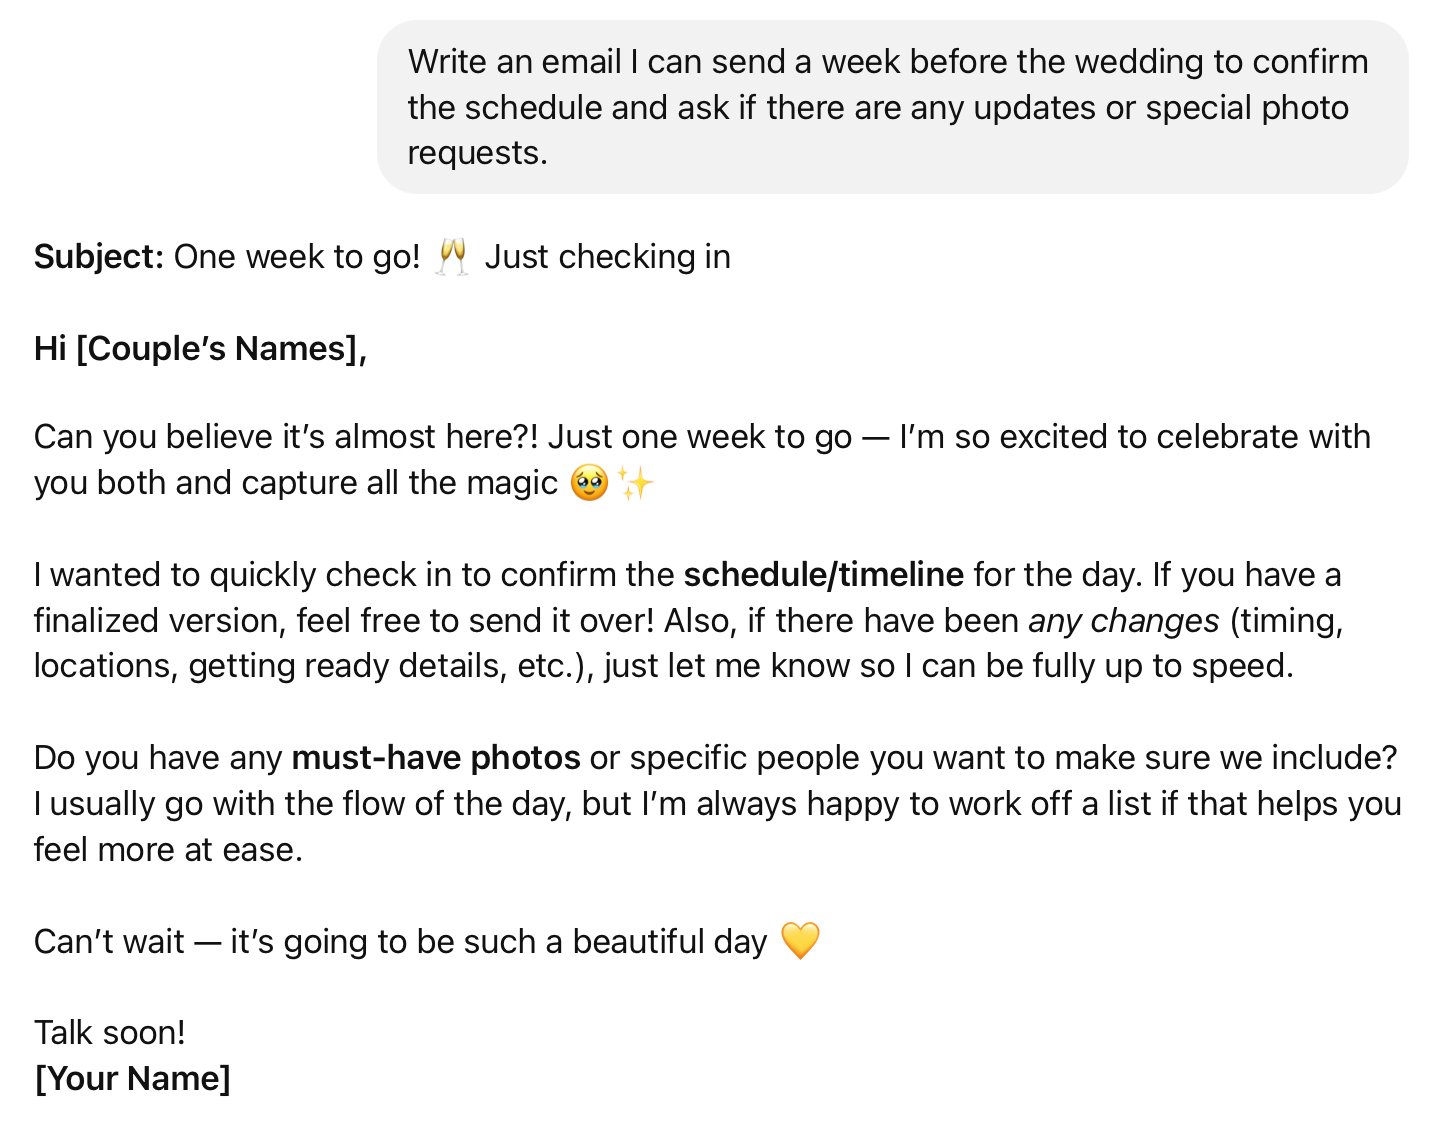Click the bold must-have photos text
Screen dimensions: 1429x1141
(435, 758)
